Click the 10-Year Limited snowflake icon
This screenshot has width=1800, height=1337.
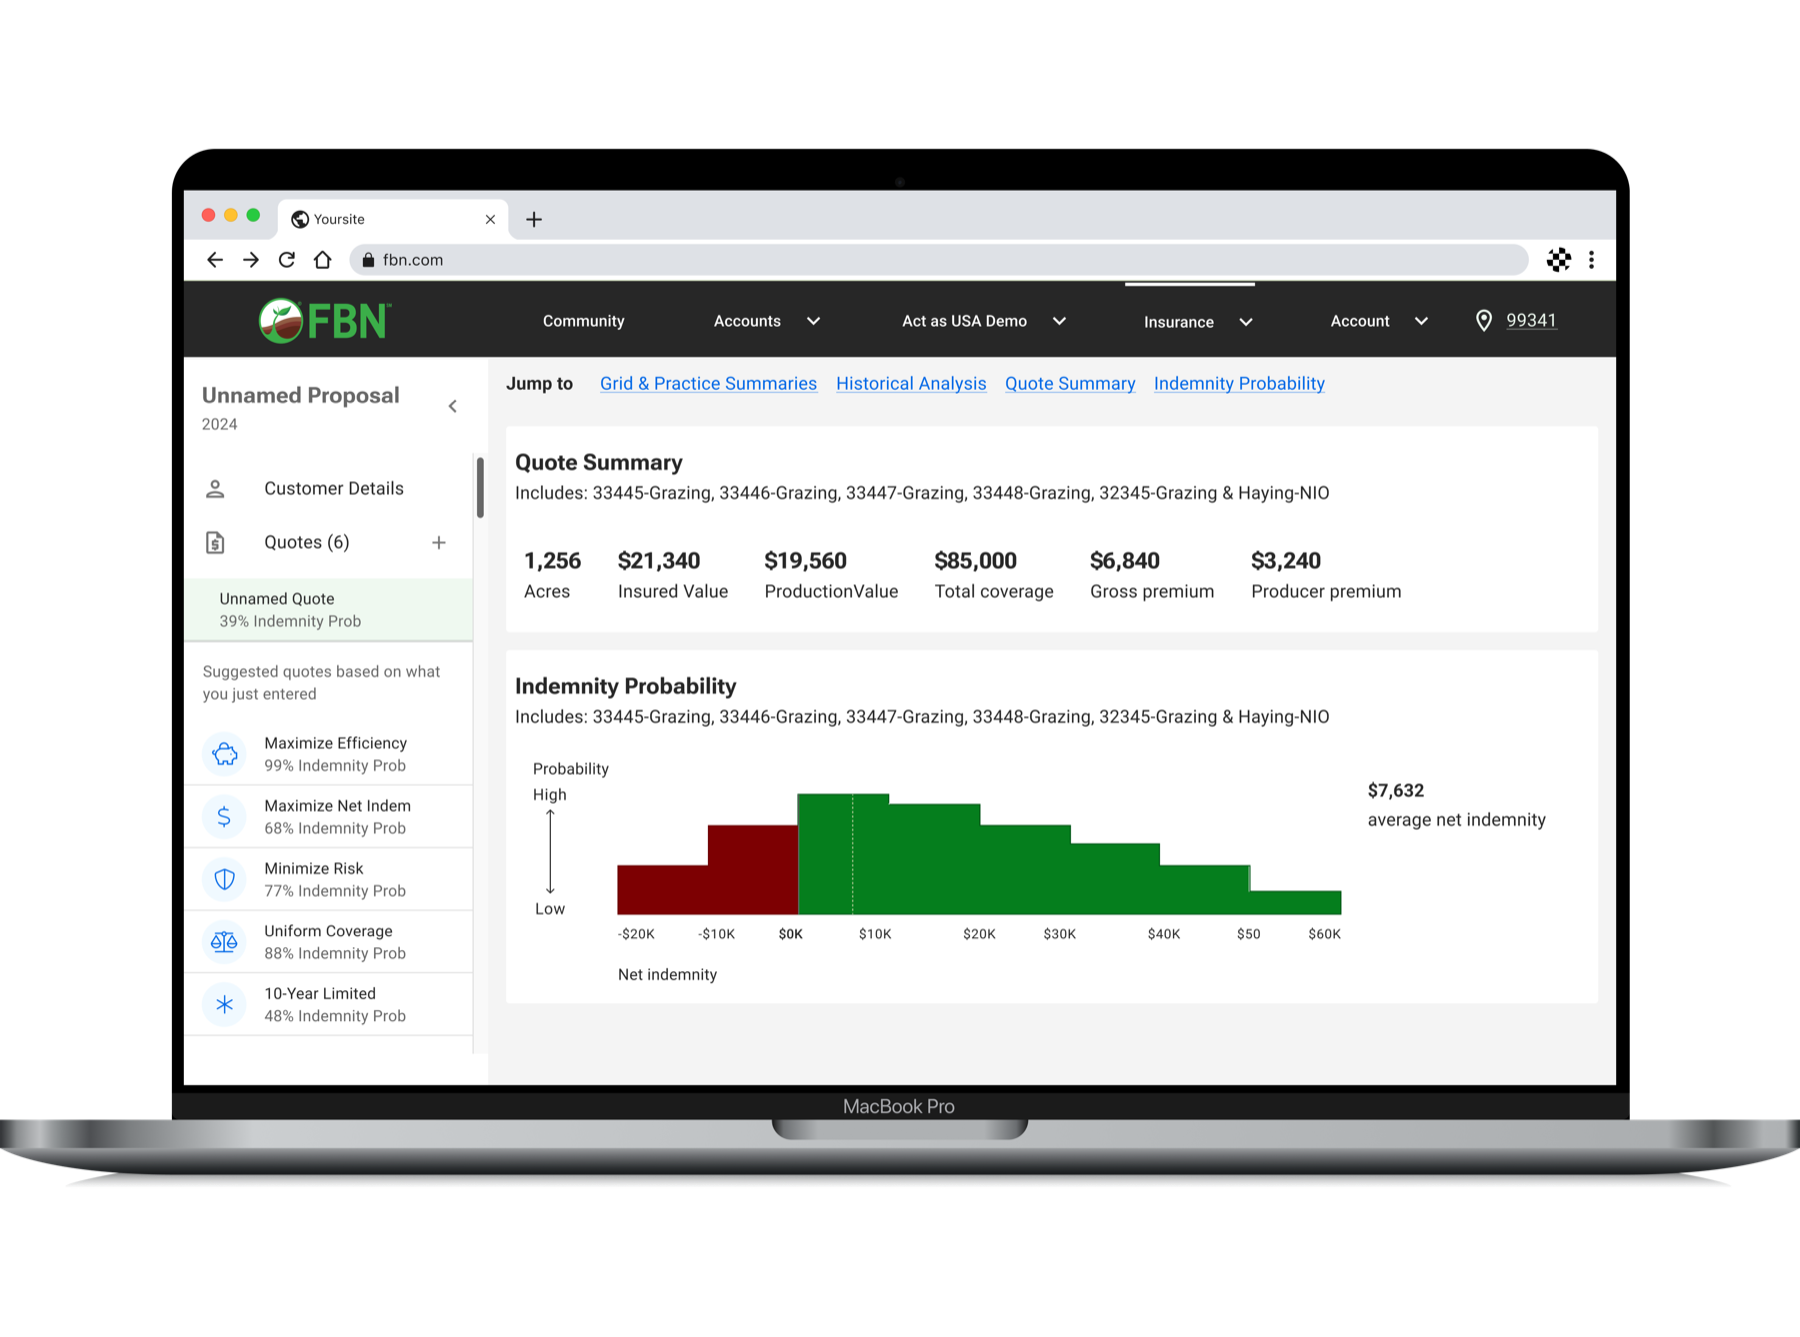click(225, 1004)
